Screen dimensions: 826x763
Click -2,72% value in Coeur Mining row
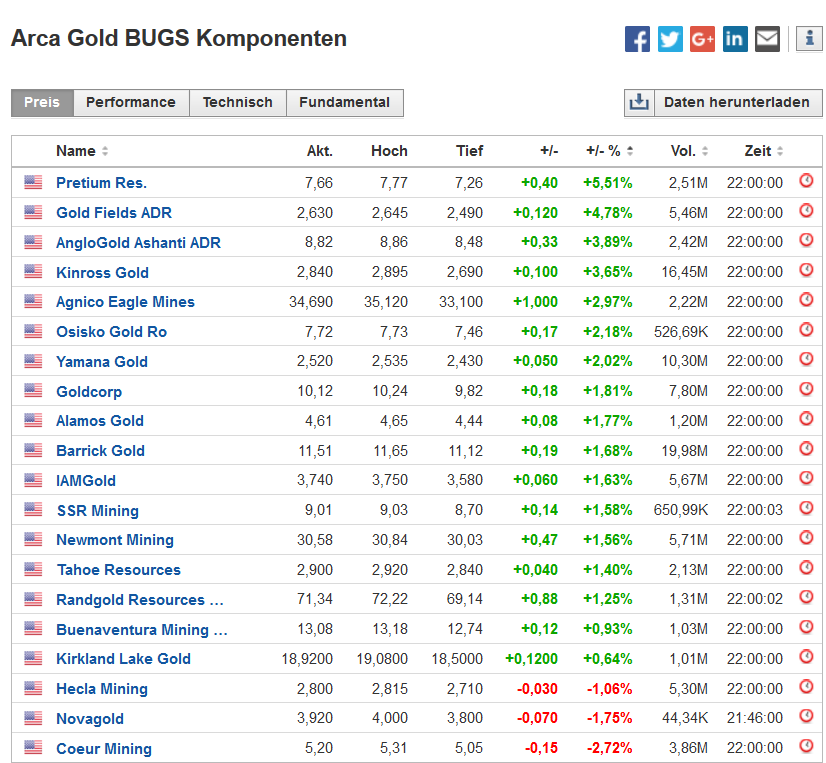(609, 748)
